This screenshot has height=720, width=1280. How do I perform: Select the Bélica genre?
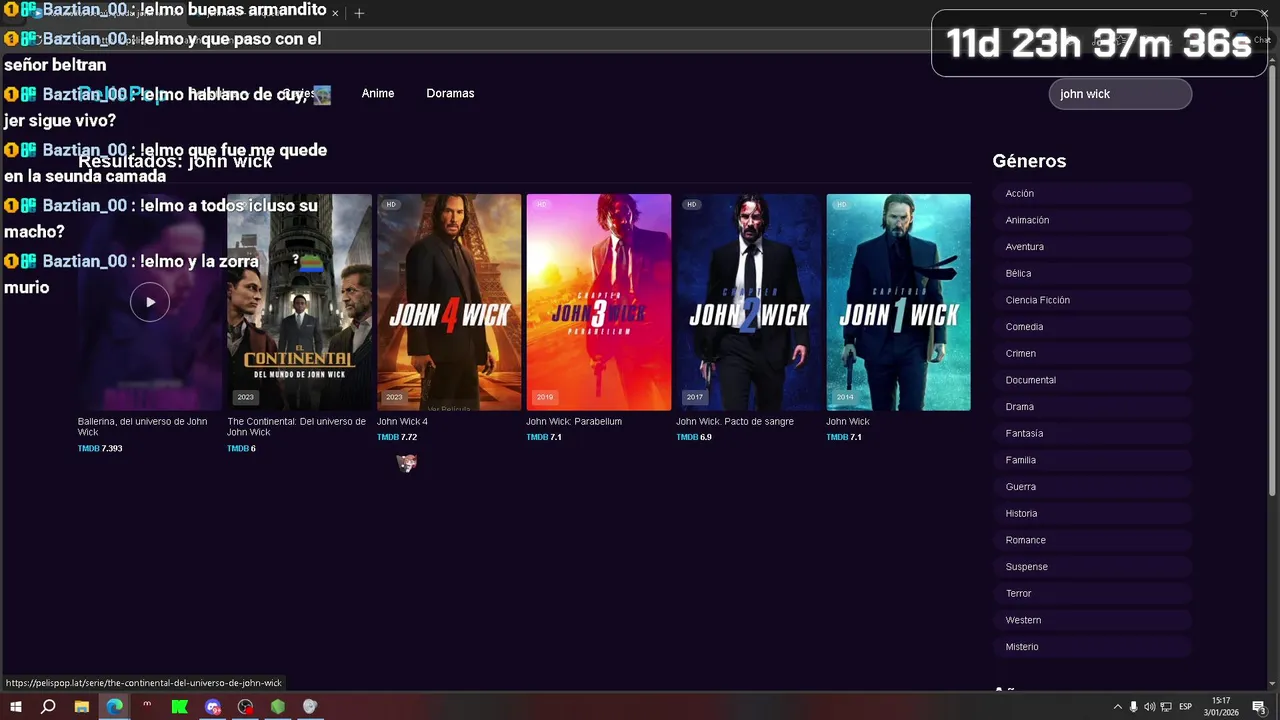[x=1092, y=274]
